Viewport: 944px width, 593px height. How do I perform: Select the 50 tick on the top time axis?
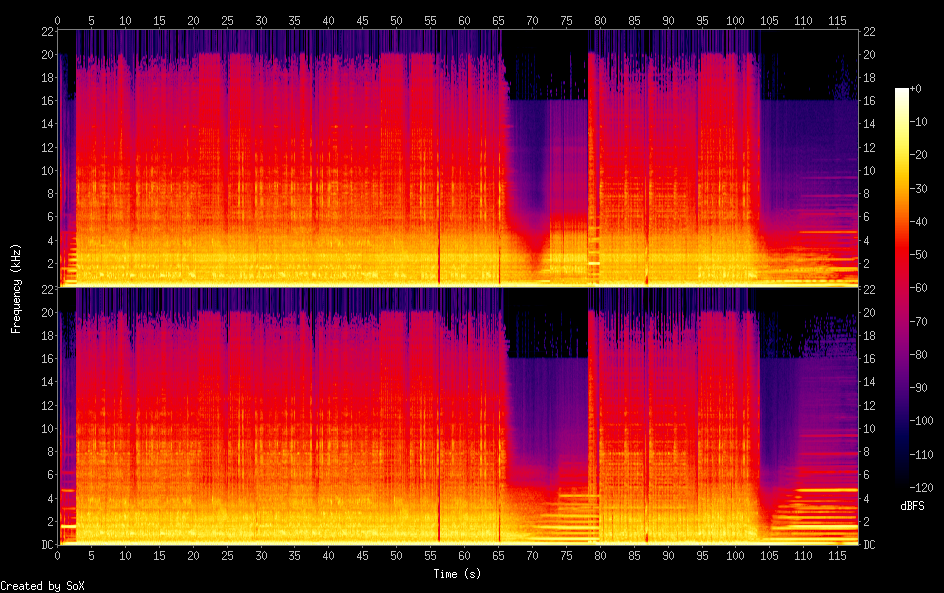(397, 20)
